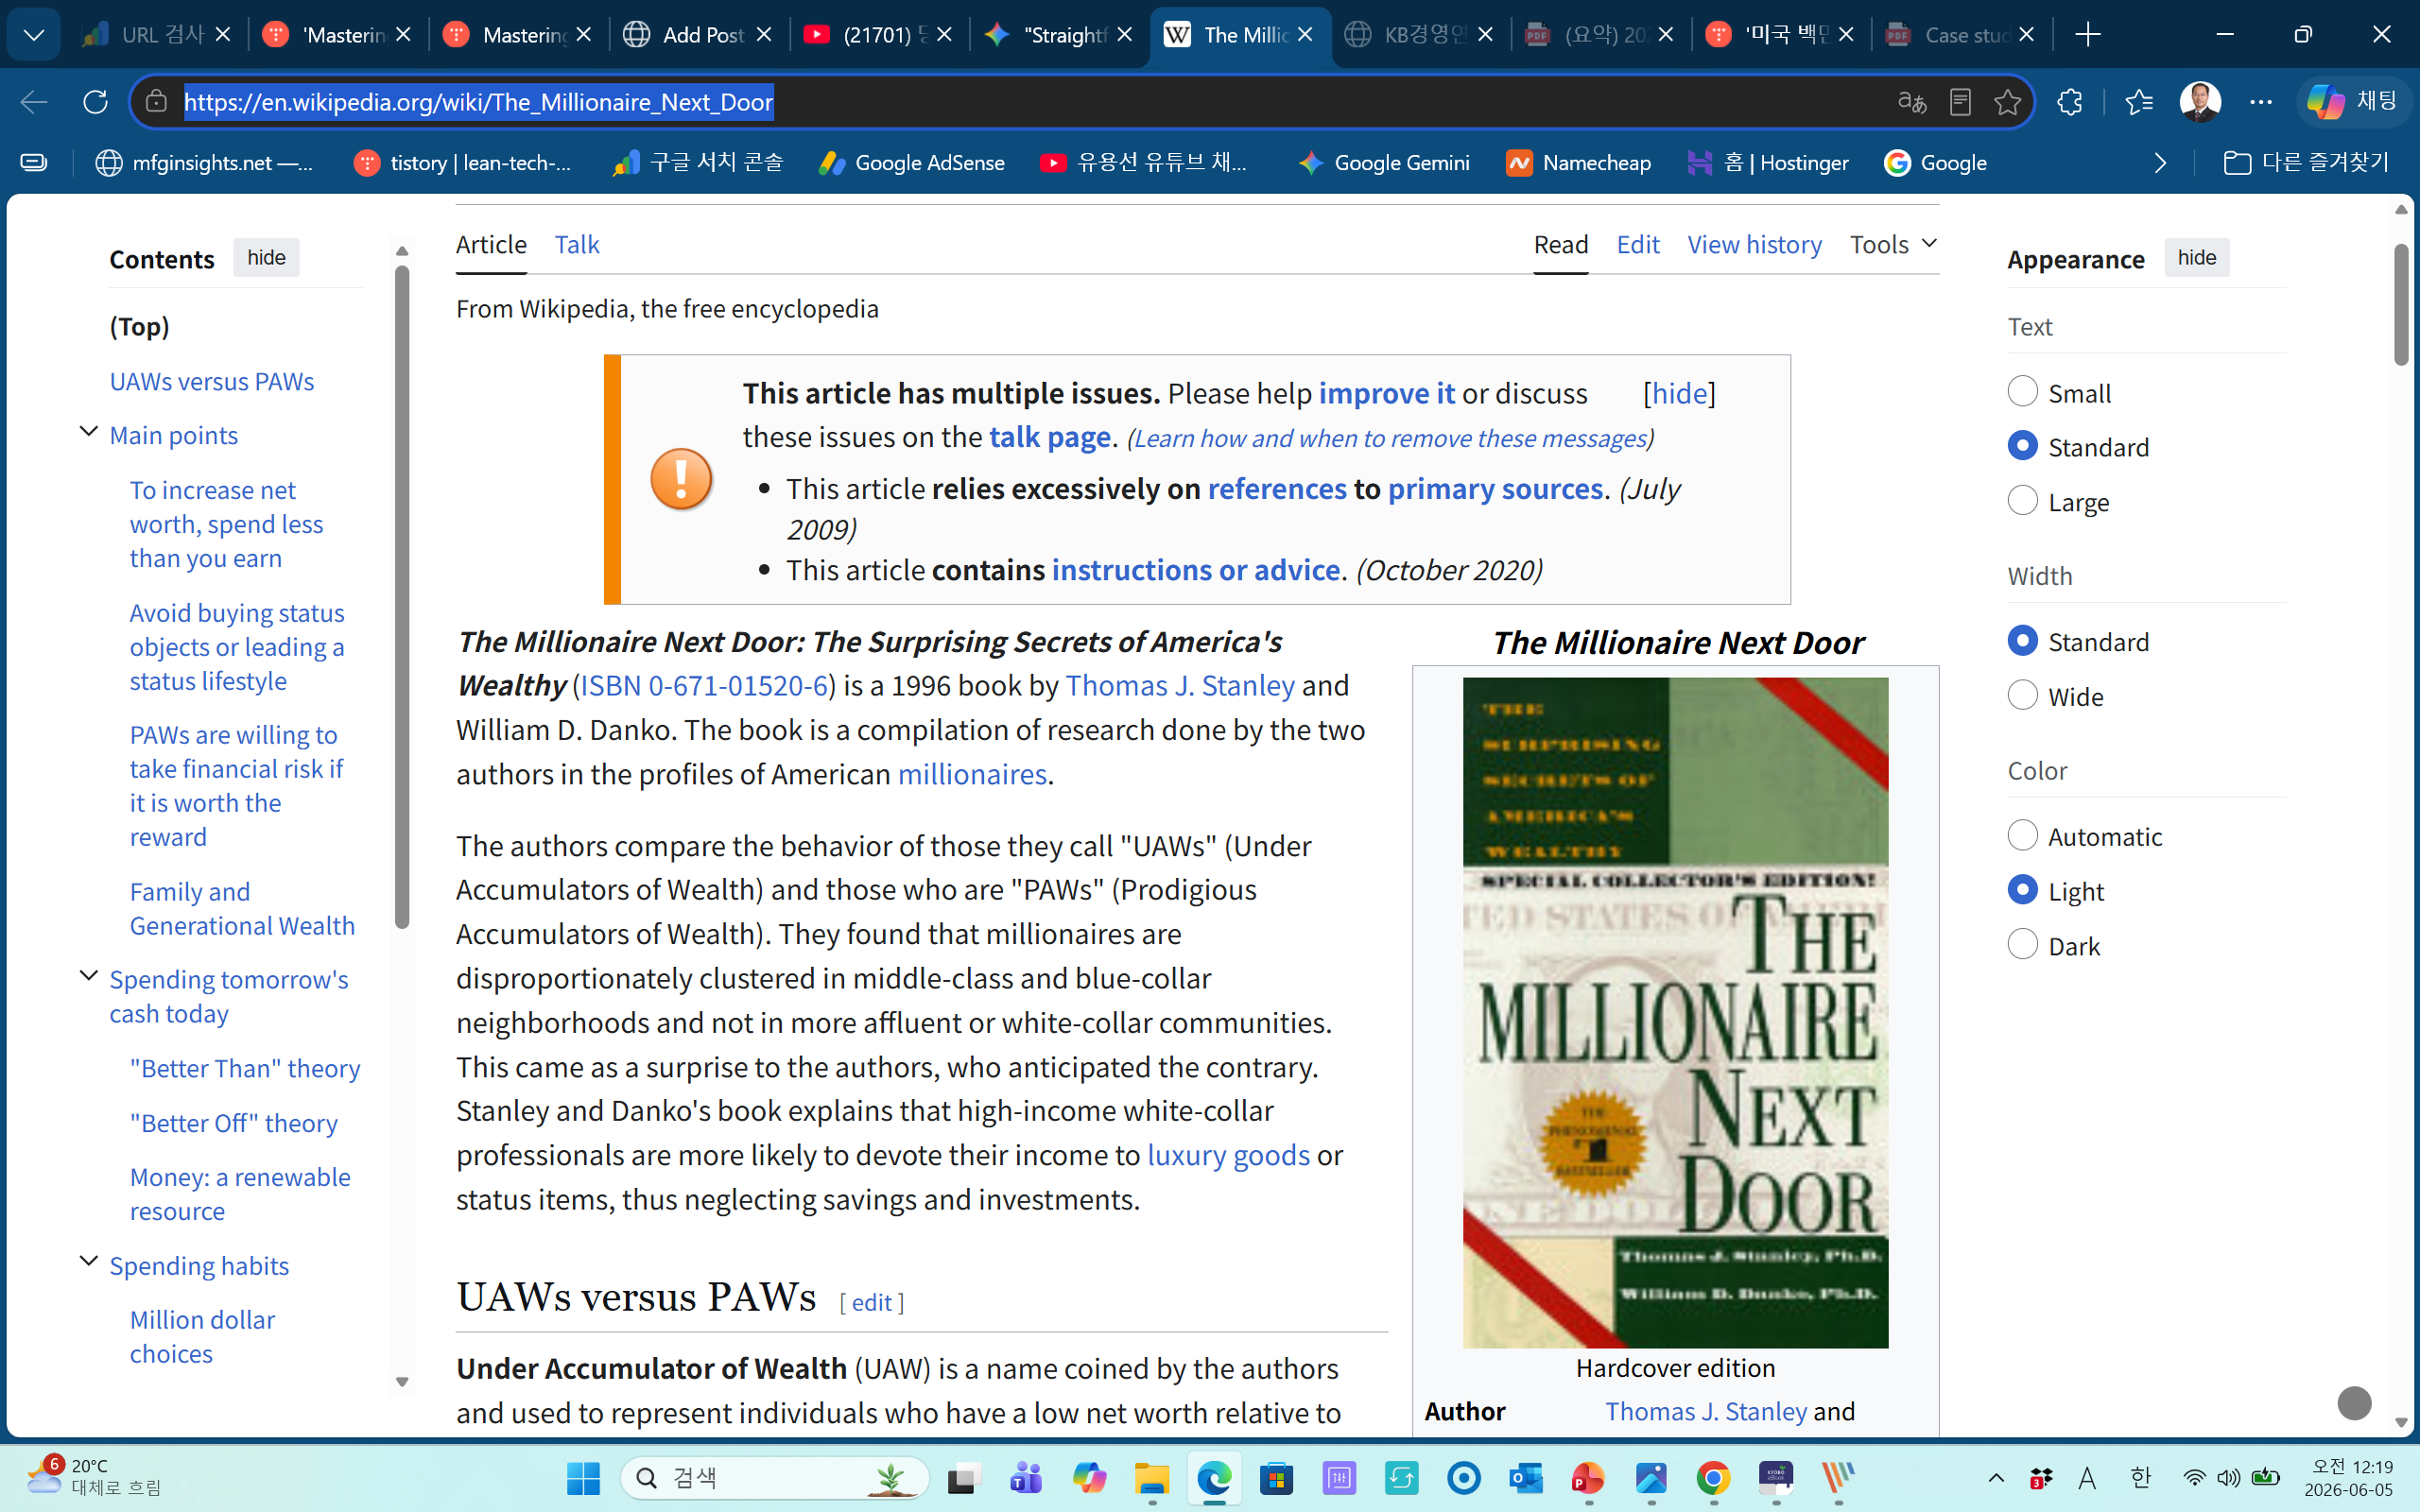Click the Contents sidebar scrollbar thumb
The height and width of the screenshot is (1512, 2420).
coord(402,597)
